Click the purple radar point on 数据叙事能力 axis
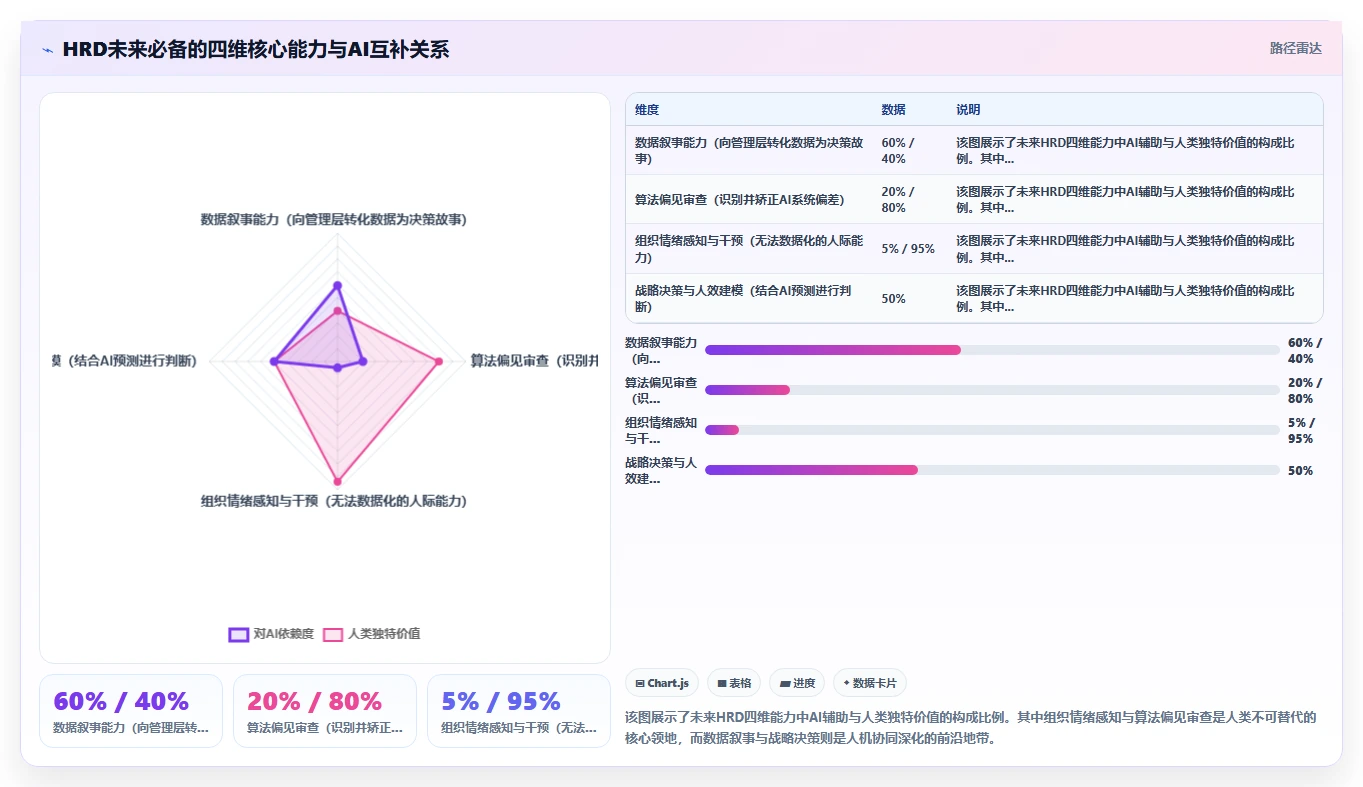This screenshot has width=1363, height=787. click(337, 286)
